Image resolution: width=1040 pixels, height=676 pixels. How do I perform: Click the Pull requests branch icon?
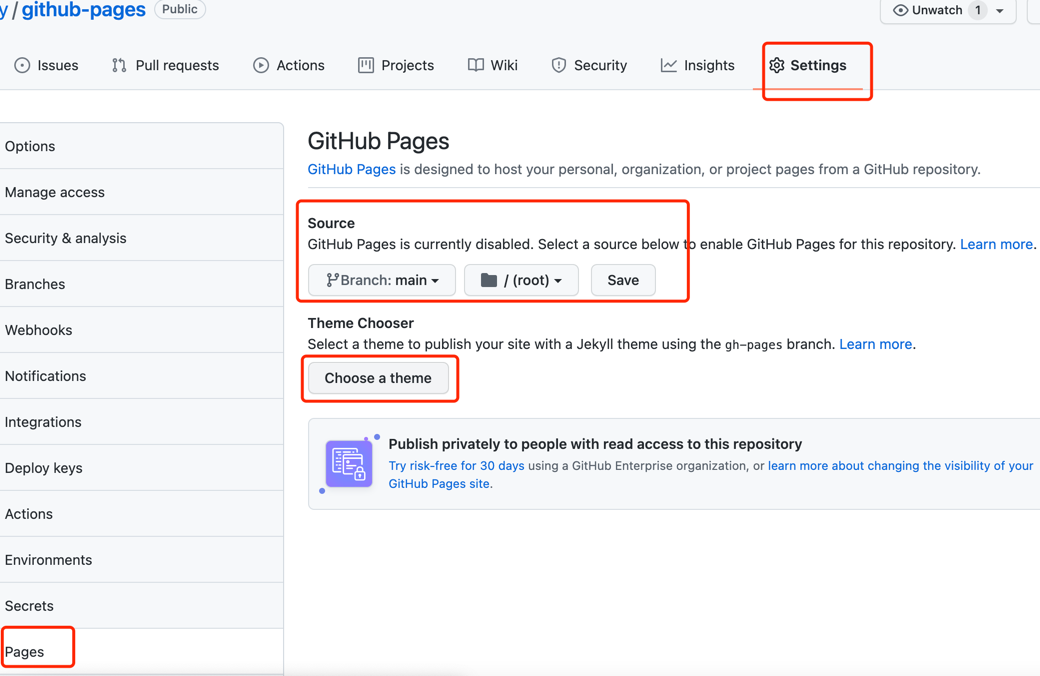[119, 65]
